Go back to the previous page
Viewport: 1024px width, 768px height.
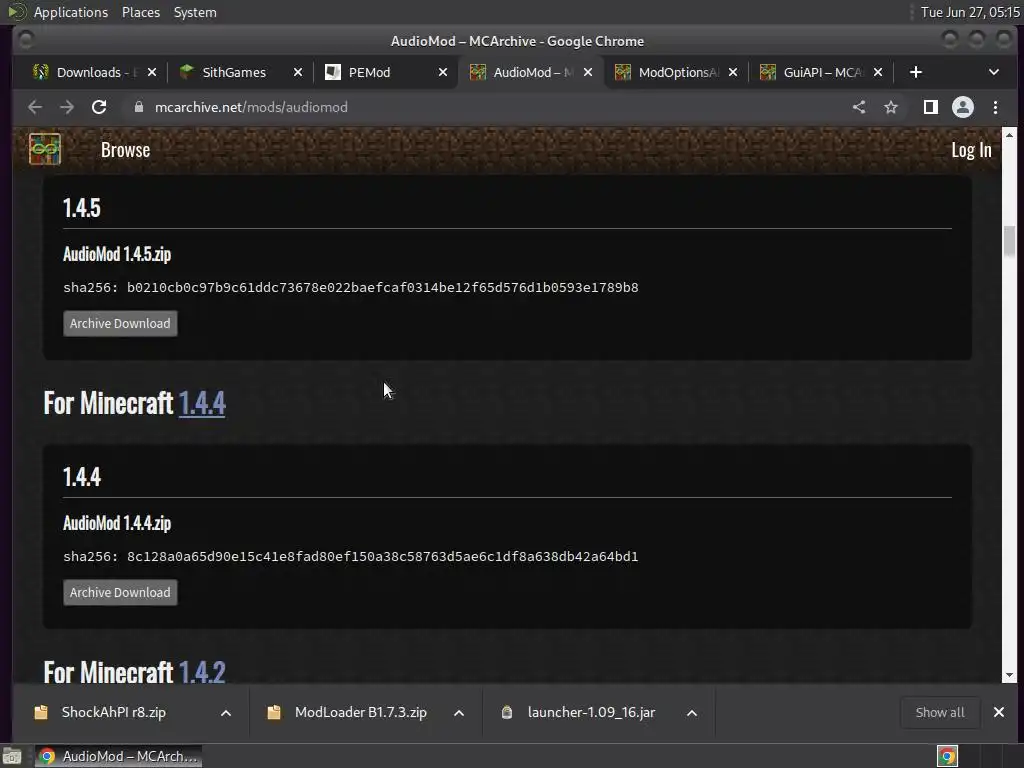(x=35, y=107)
